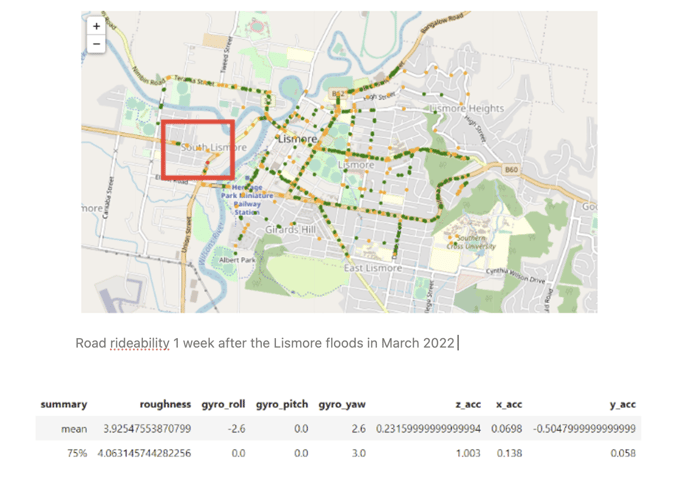Image resolution: width=685 pixels, height=482 pixels.
Task: Click the mean gyro_roll value -2.6
Action: coord(236,429)
